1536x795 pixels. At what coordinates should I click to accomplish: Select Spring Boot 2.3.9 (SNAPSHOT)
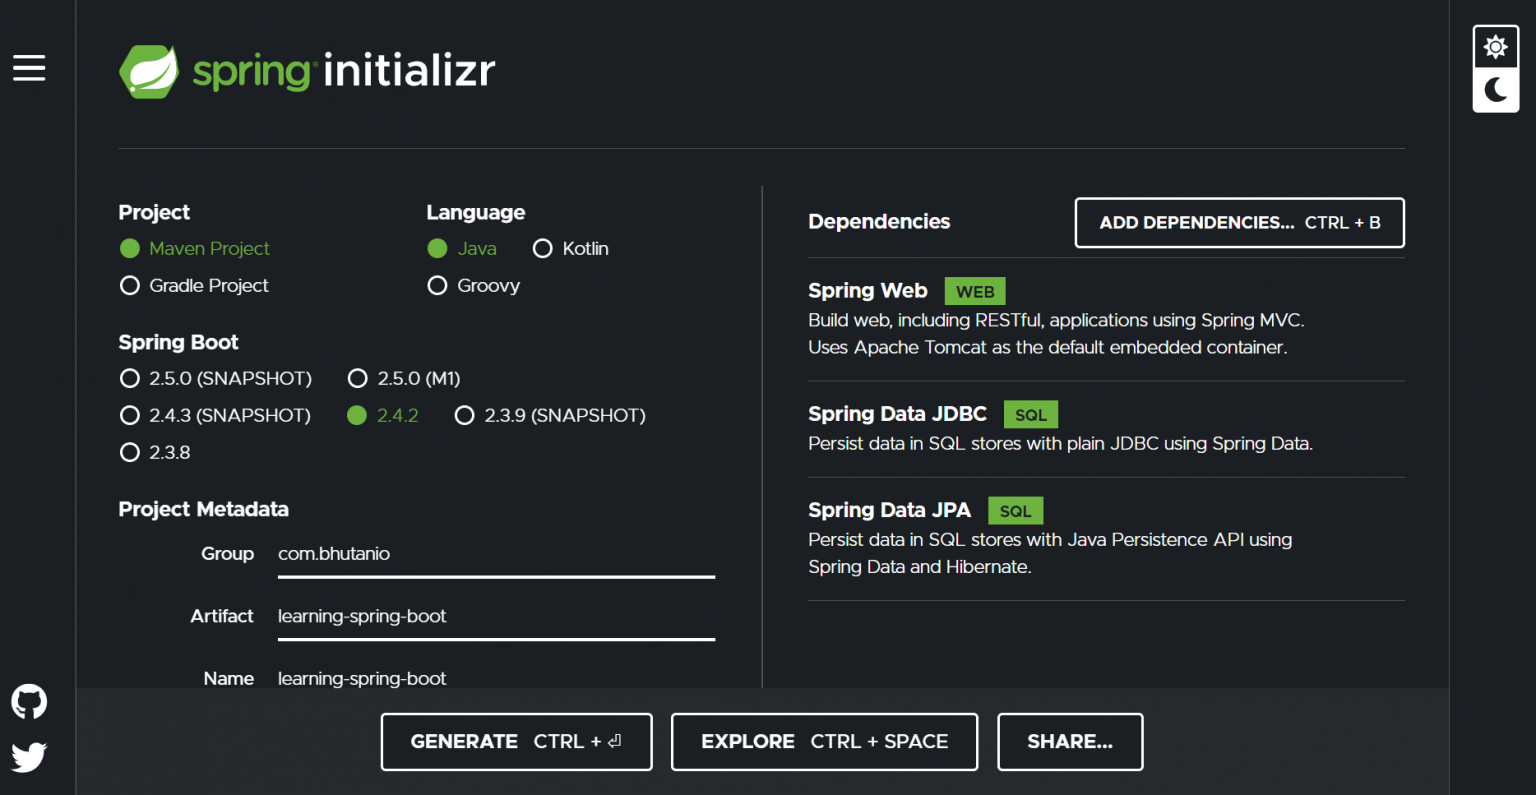point(550,415)
